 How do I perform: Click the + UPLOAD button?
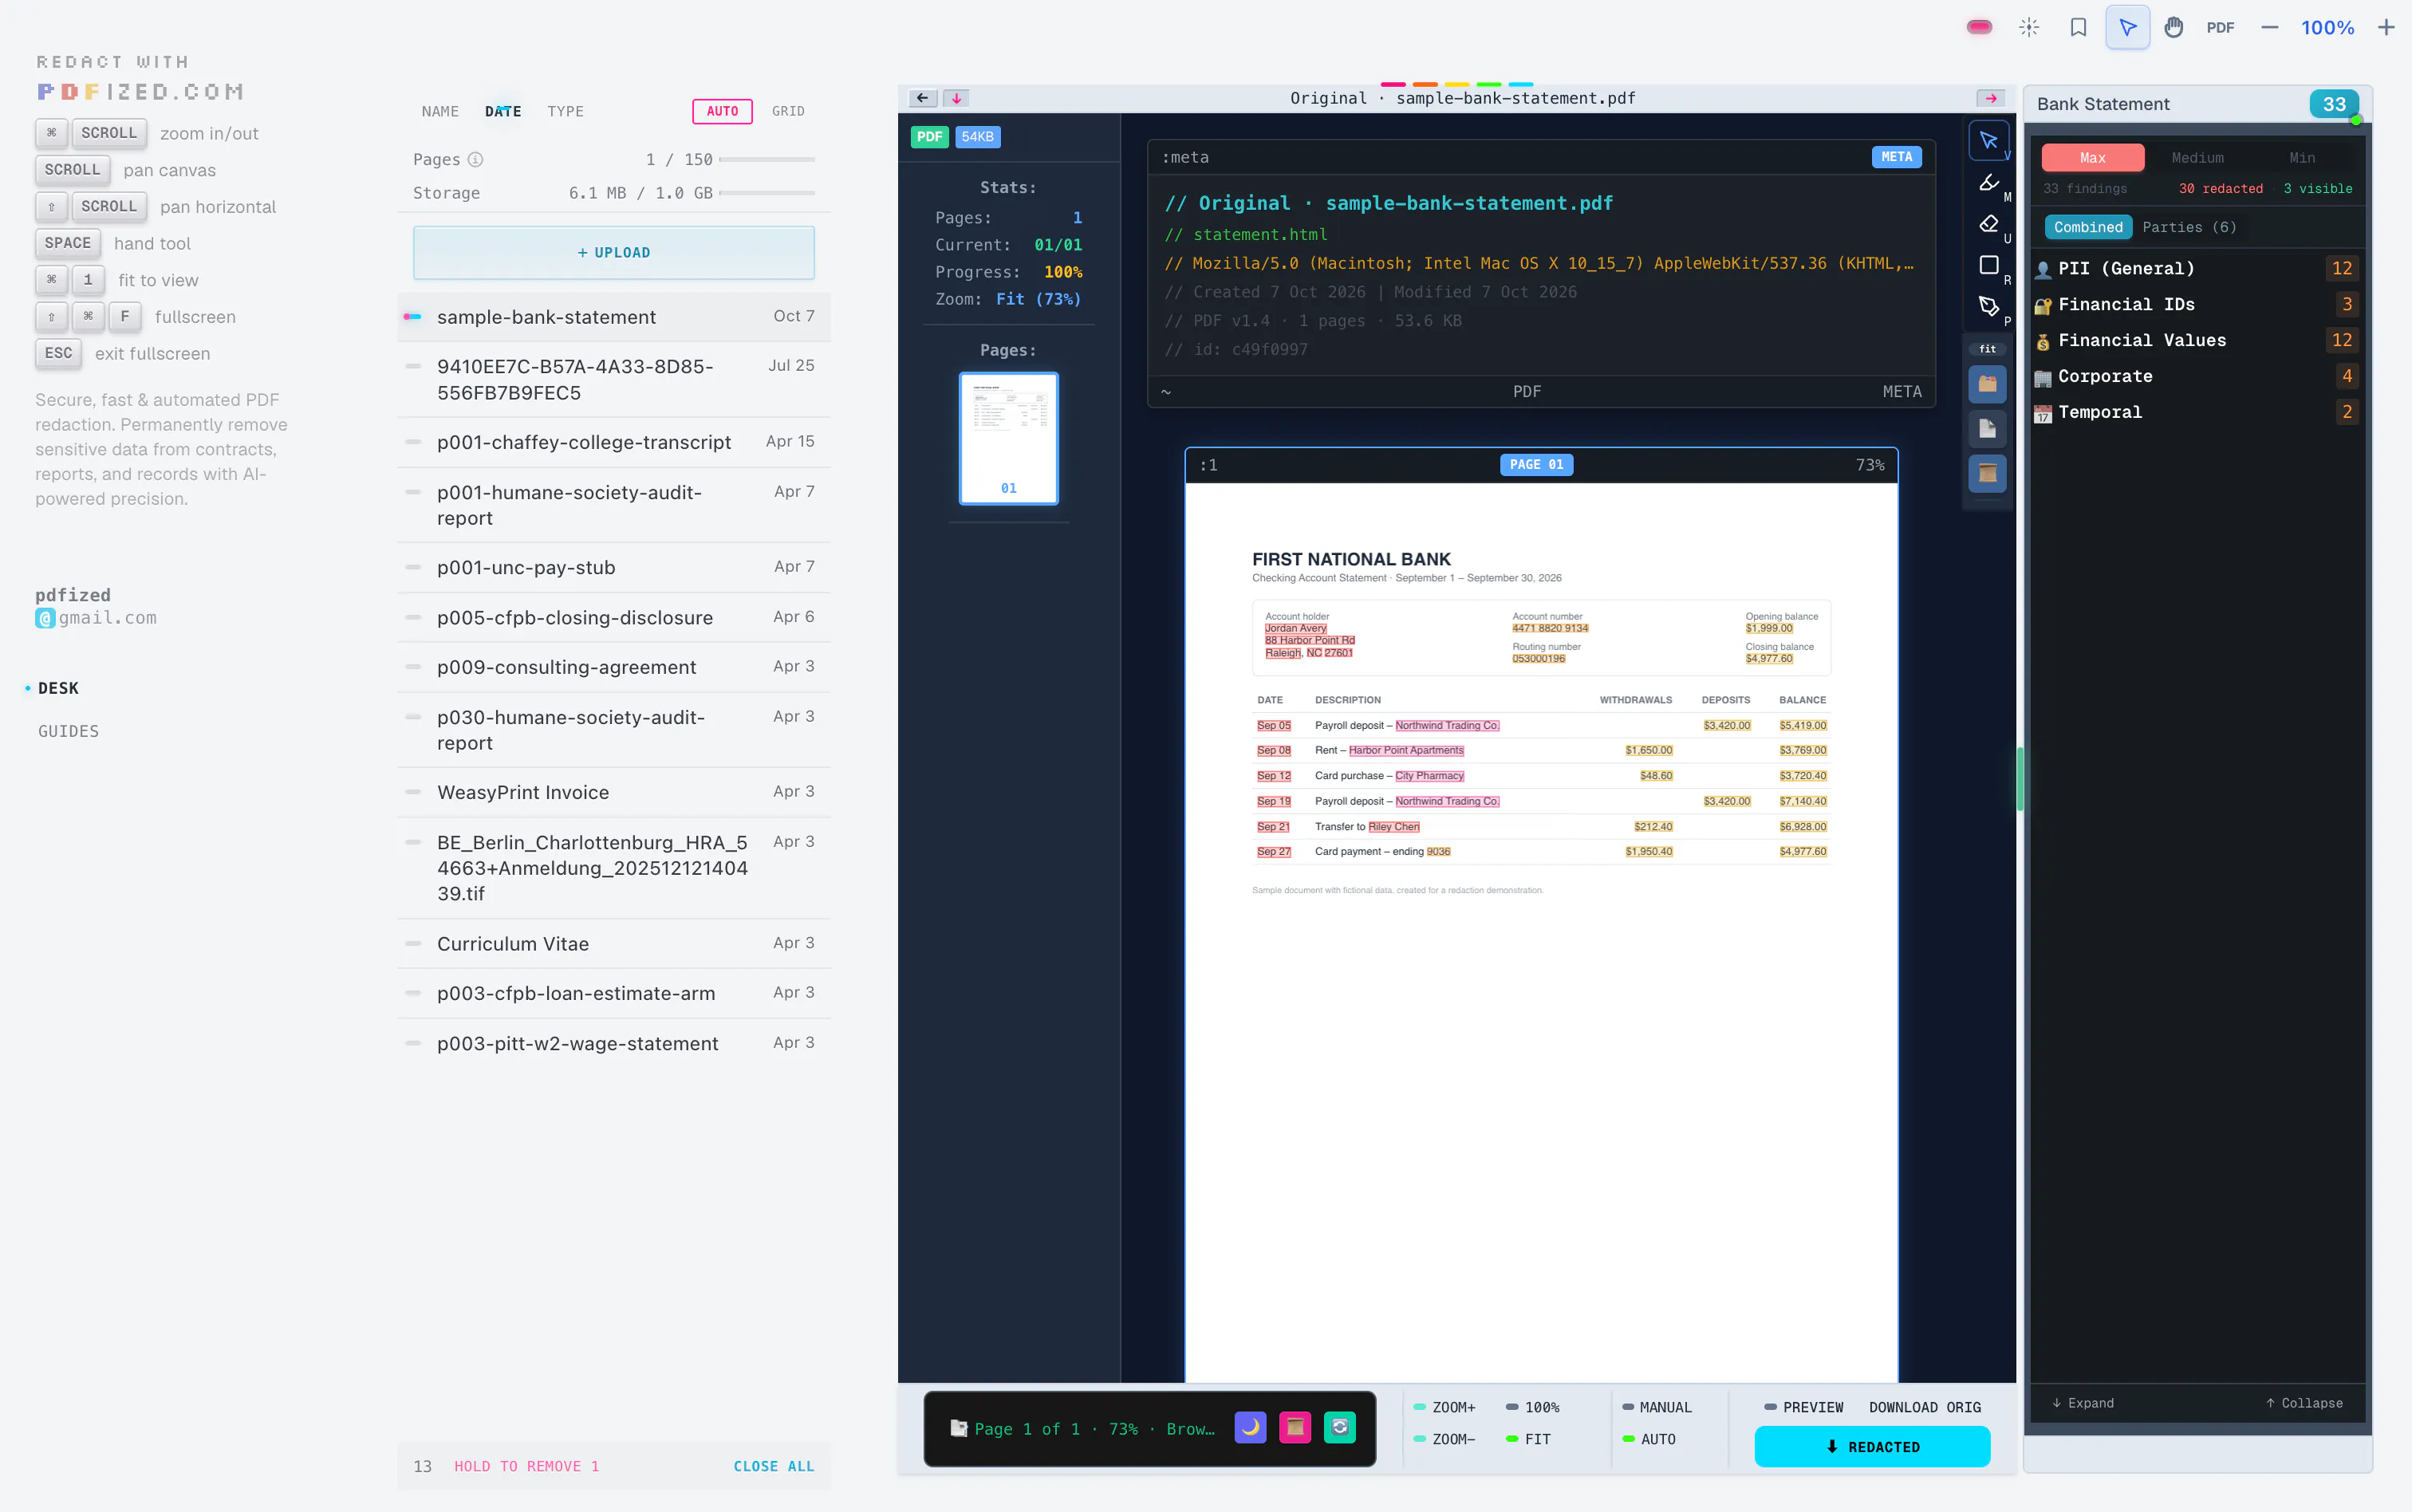614,253
